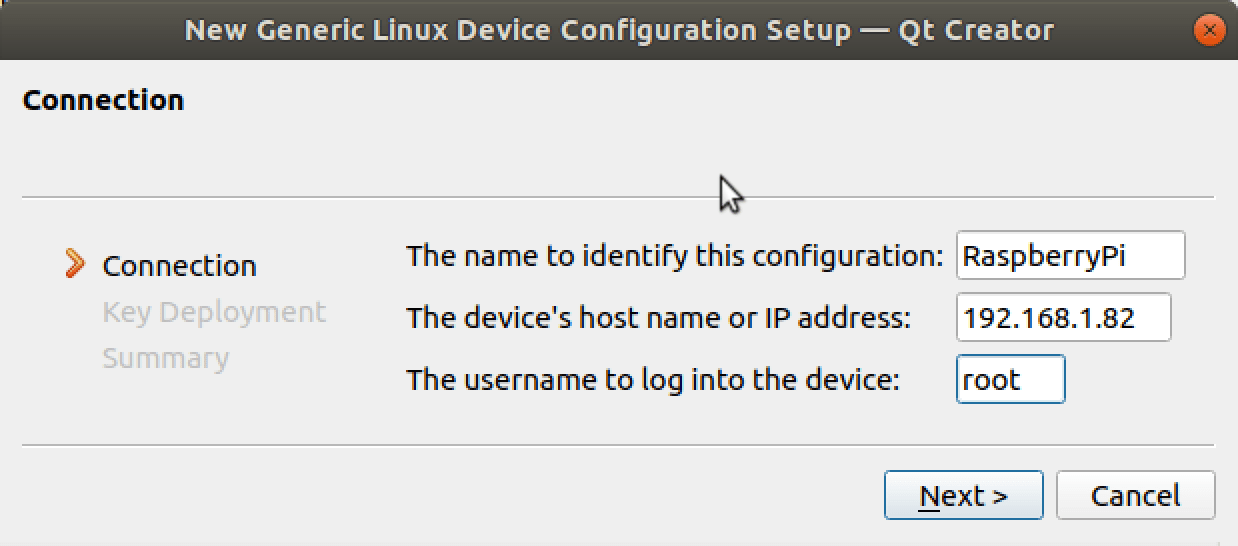Close the dialog with the orange X button
1238x546 pixels.
(x=1210, y=30)
